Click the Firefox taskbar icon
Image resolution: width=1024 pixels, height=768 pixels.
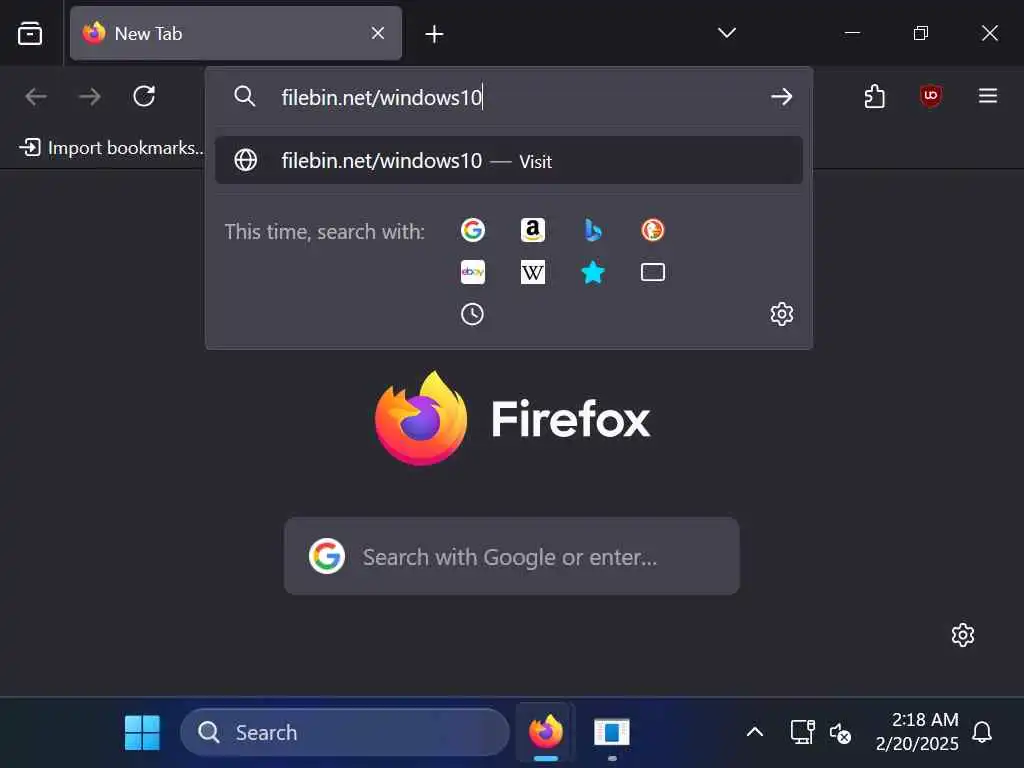click(546, 732)
